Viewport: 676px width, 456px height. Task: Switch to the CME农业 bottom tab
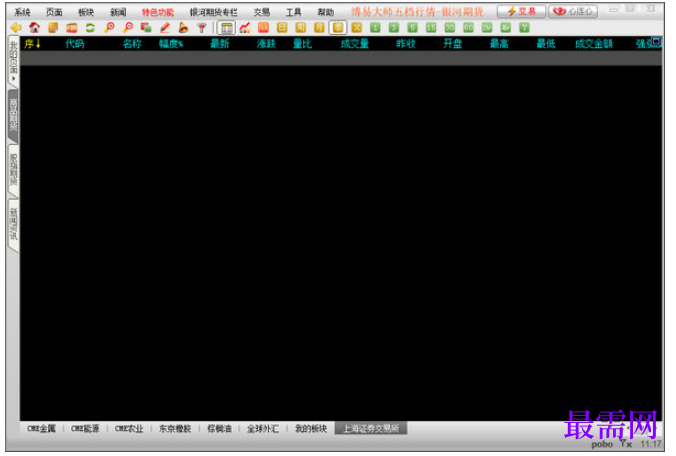[x=129, y=428]
